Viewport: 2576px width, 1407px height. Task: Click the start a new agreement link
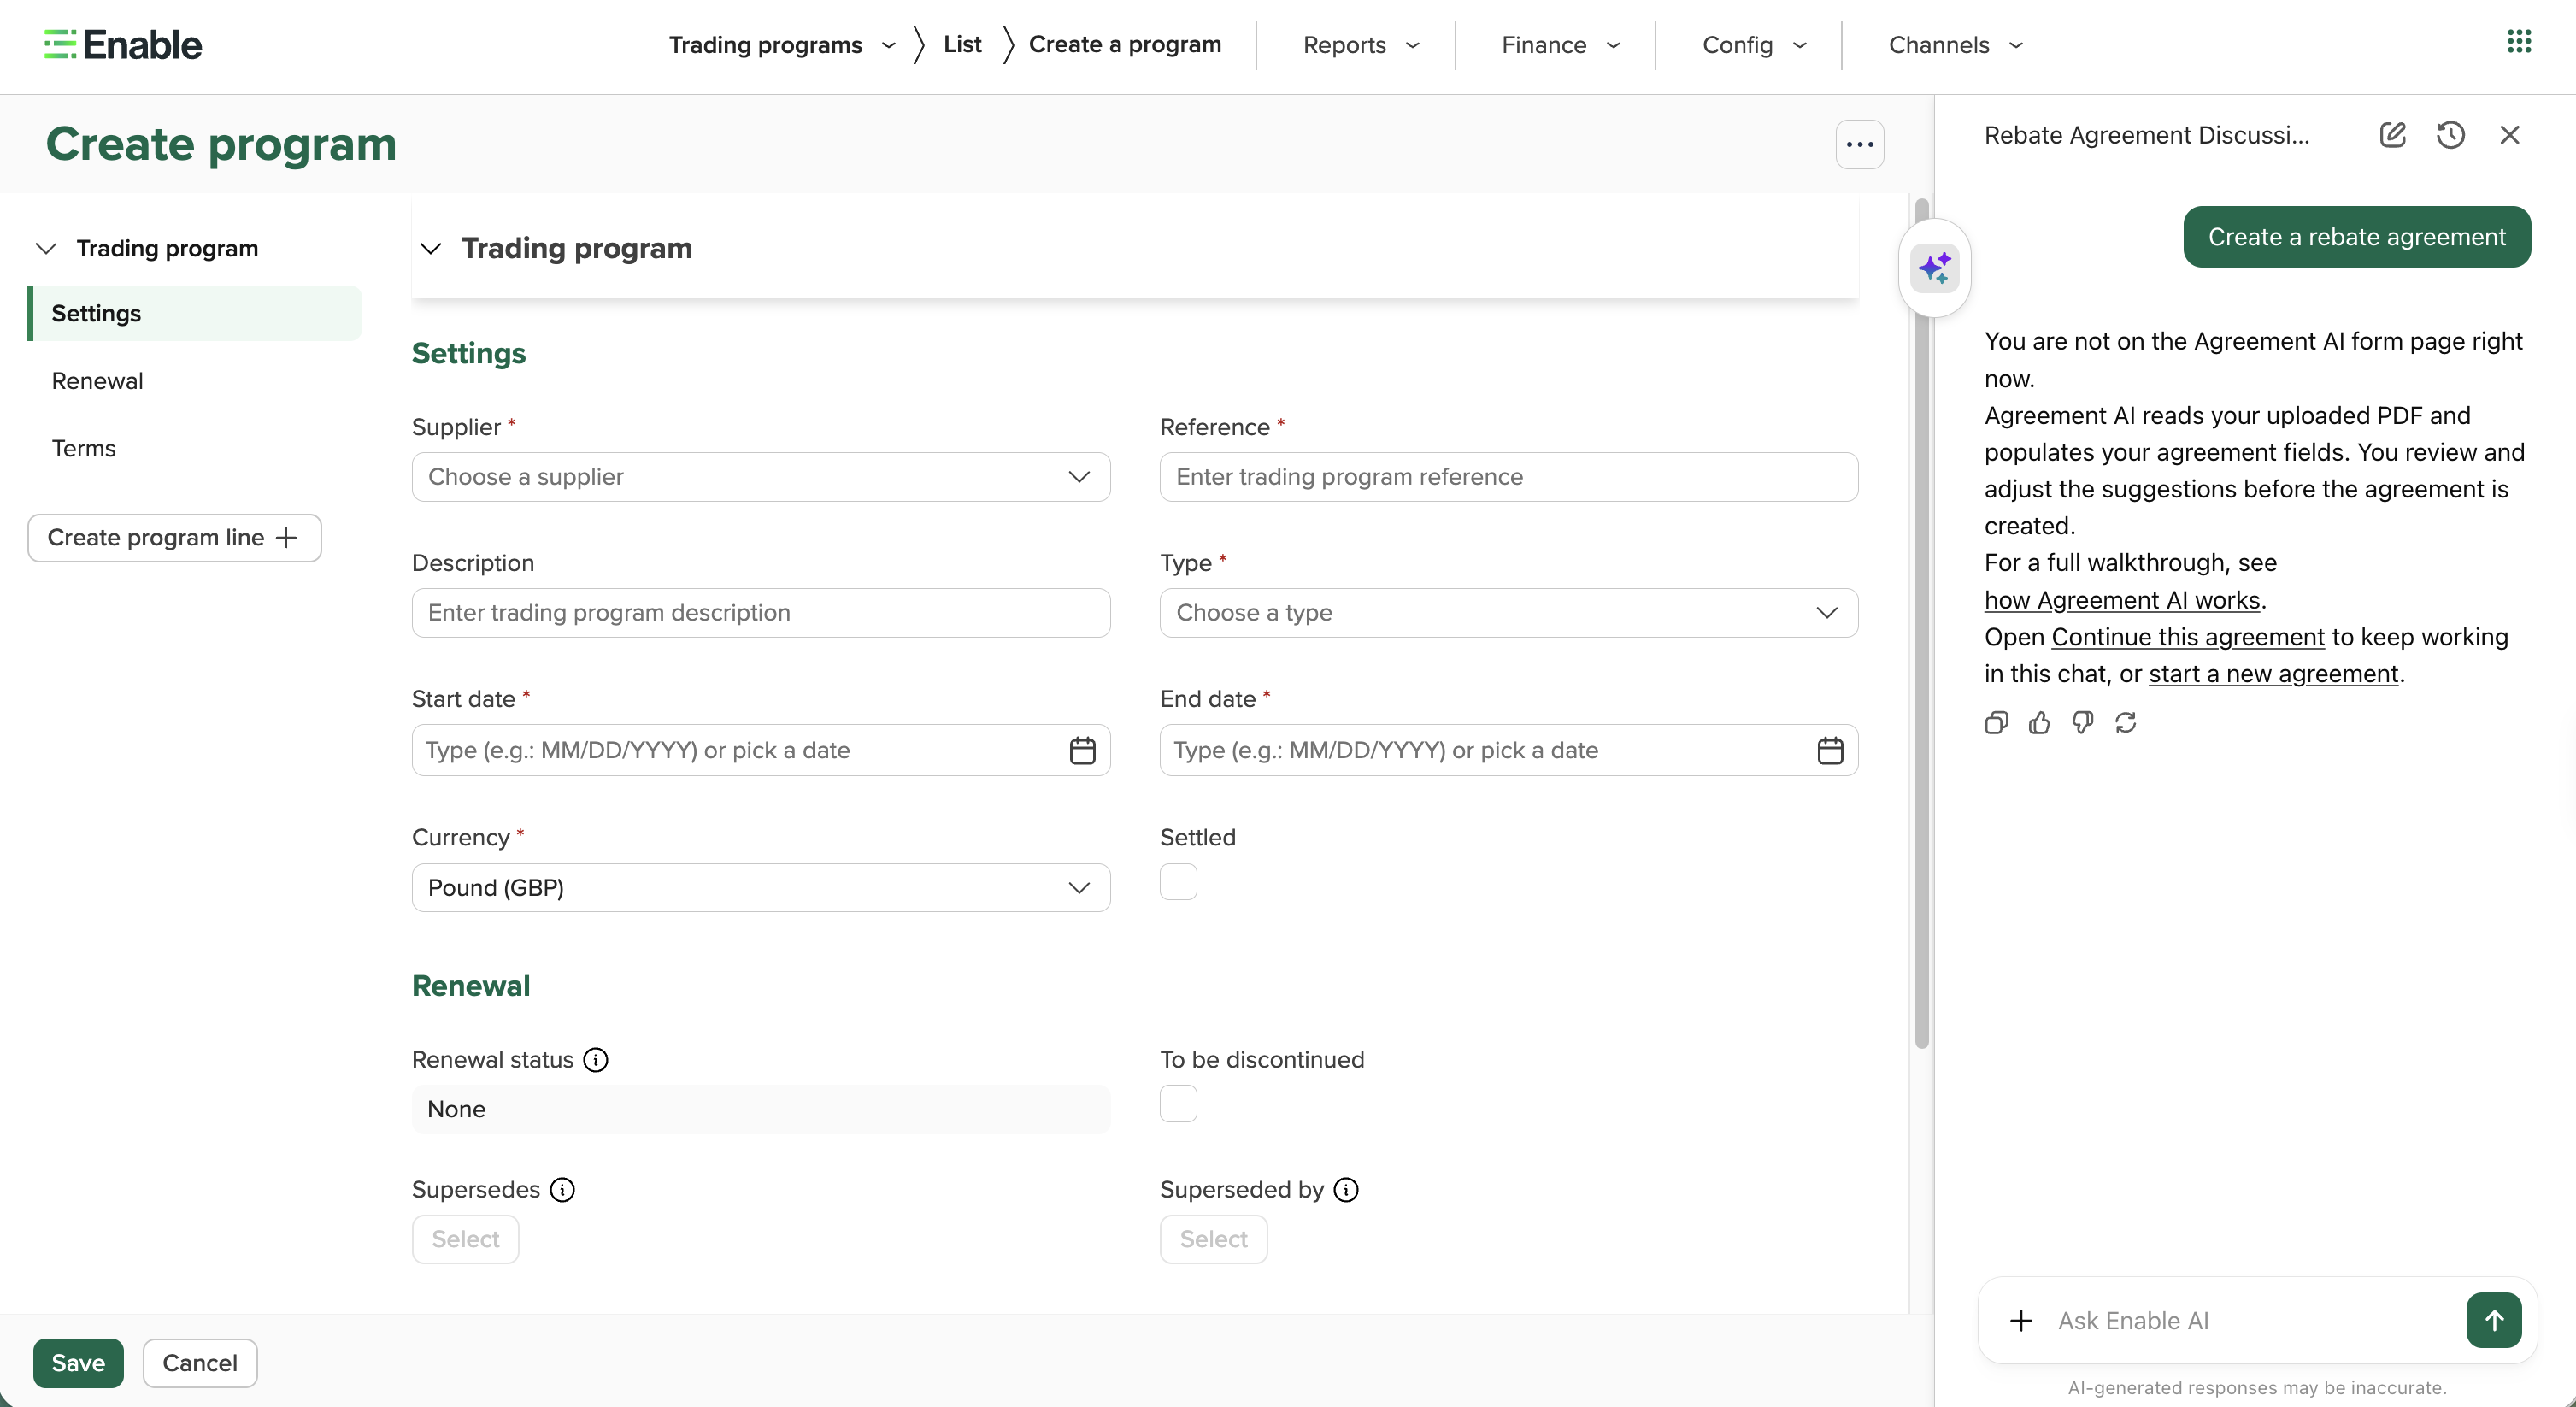(2273, 674)
